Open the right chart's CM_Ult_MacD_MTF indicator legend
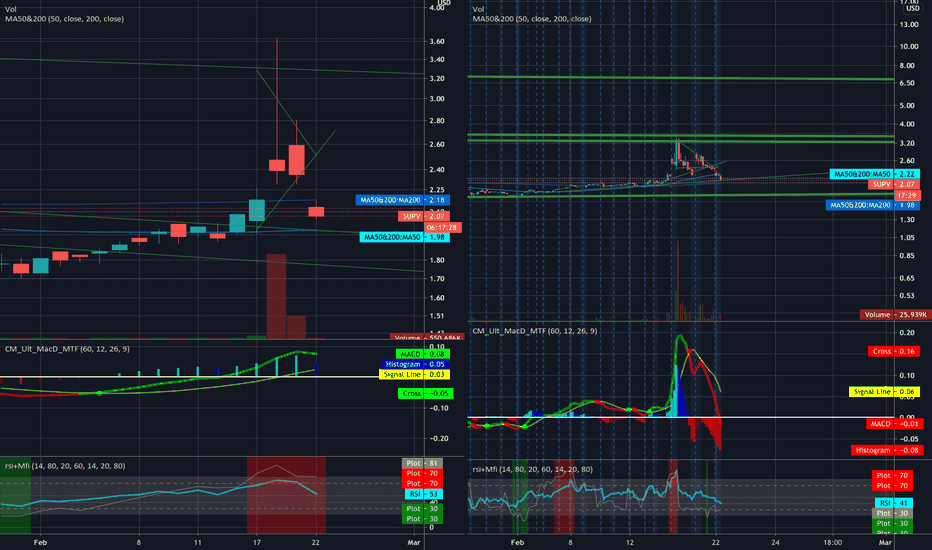Viewport: 932px width, 550px height. pyautogui.click(x=534, y=331)
